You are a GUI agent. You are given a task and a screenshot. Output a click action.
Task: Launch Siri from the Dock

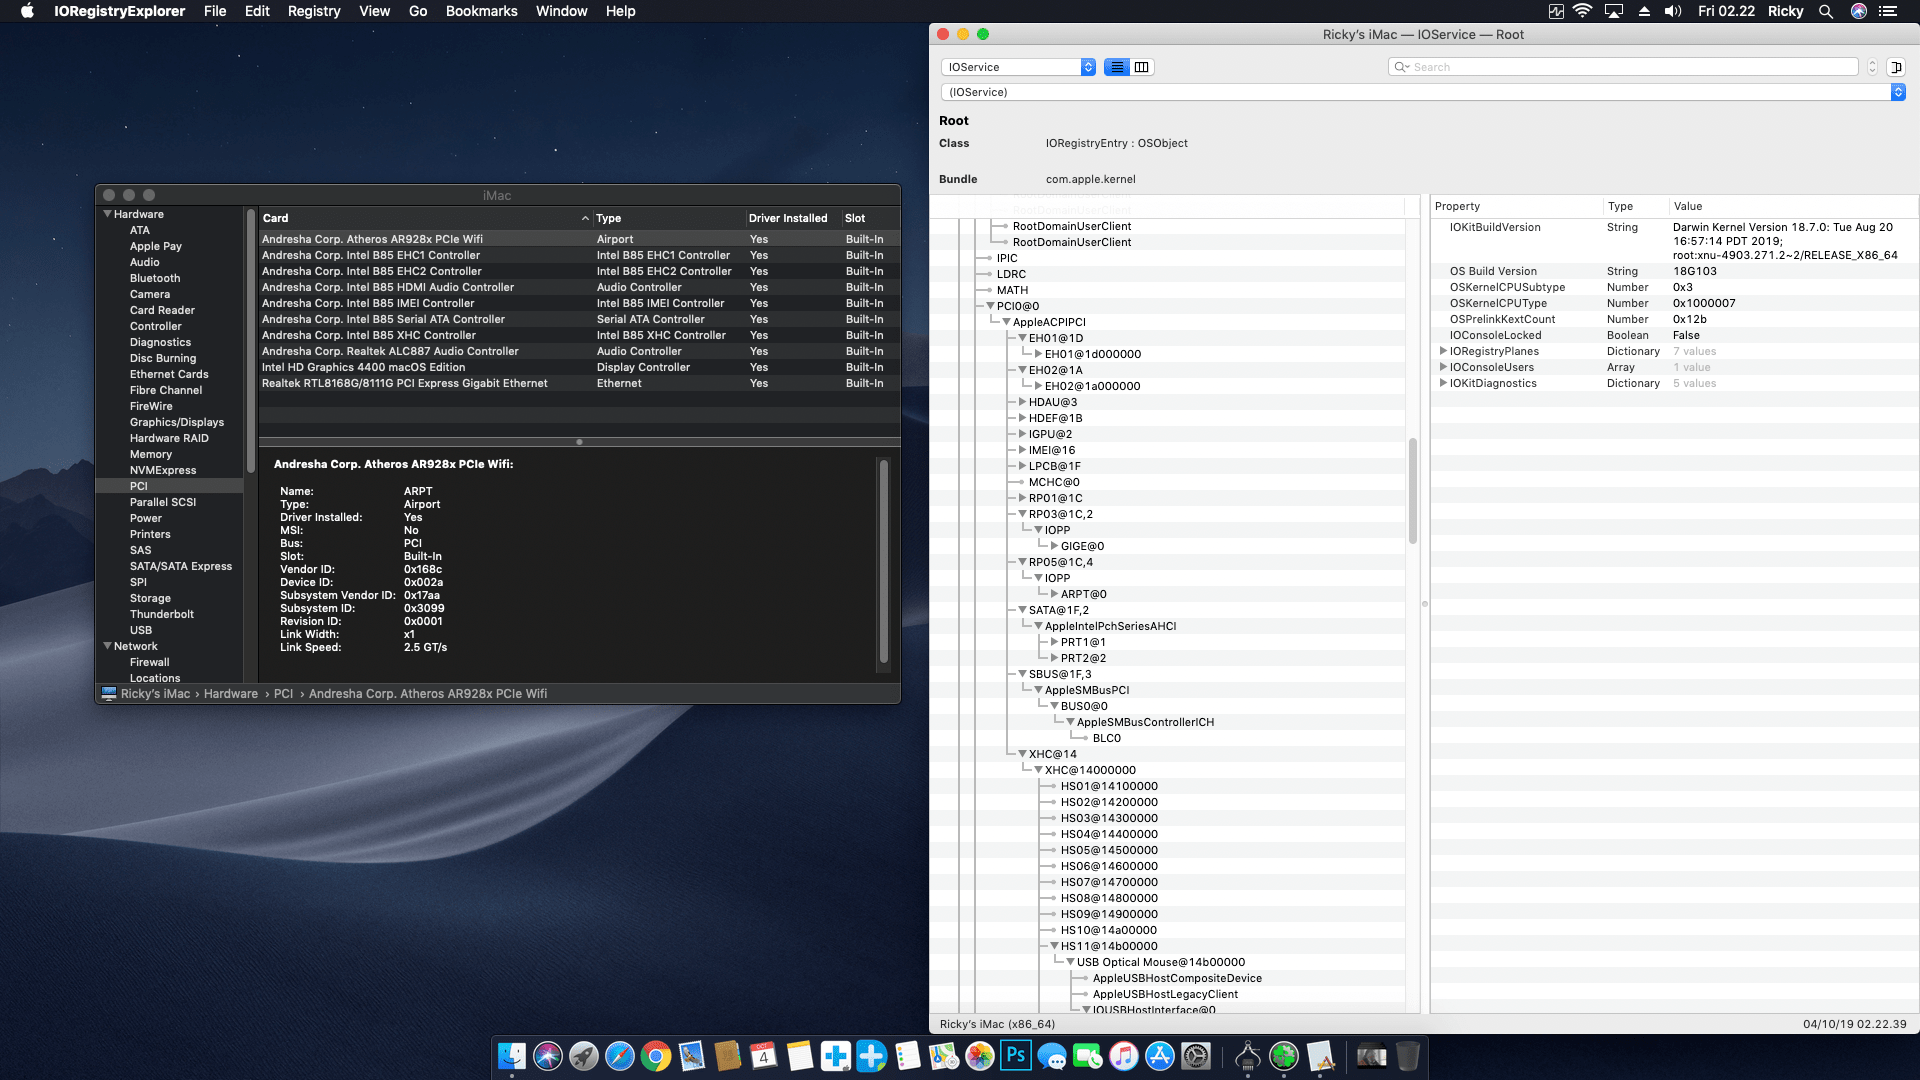(548, 1056)
